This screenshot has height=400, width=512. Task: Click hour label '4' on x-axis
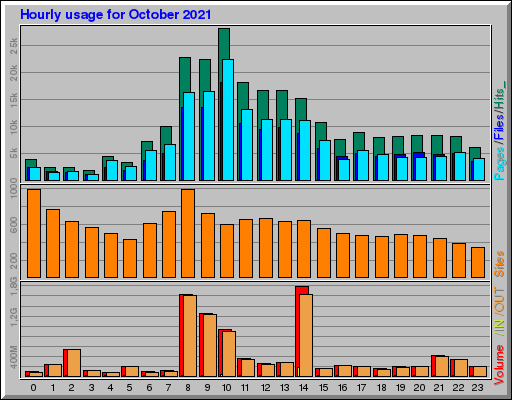(110, 388)
